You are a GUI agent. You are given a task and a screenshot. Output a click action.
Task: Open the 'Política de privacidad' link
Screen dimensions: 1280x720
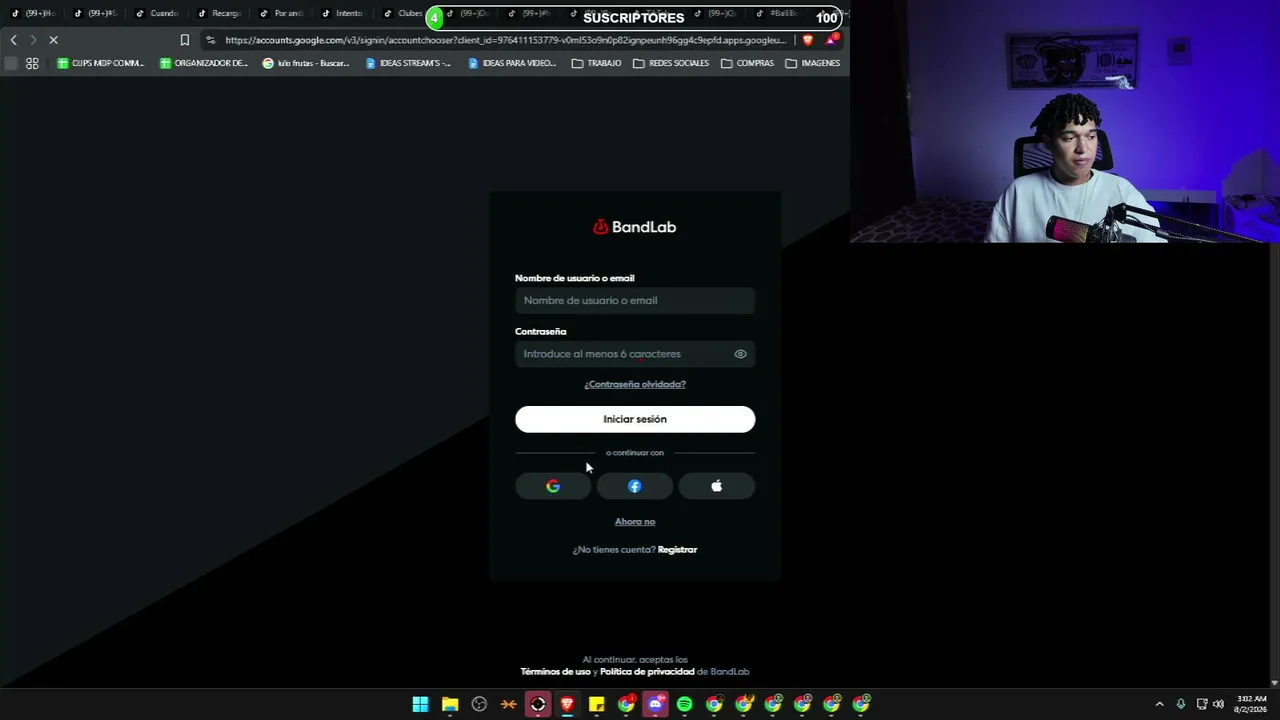tap(647, 672)
